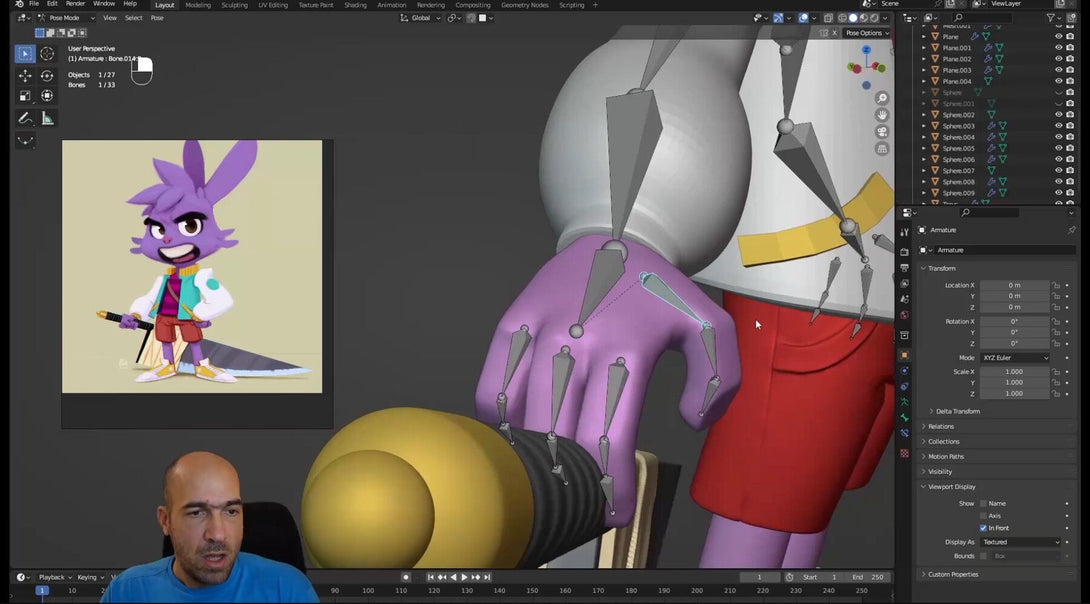Activate the Breakdowner pose tool
Screen dimensions: 1090x604
(25, 141)
